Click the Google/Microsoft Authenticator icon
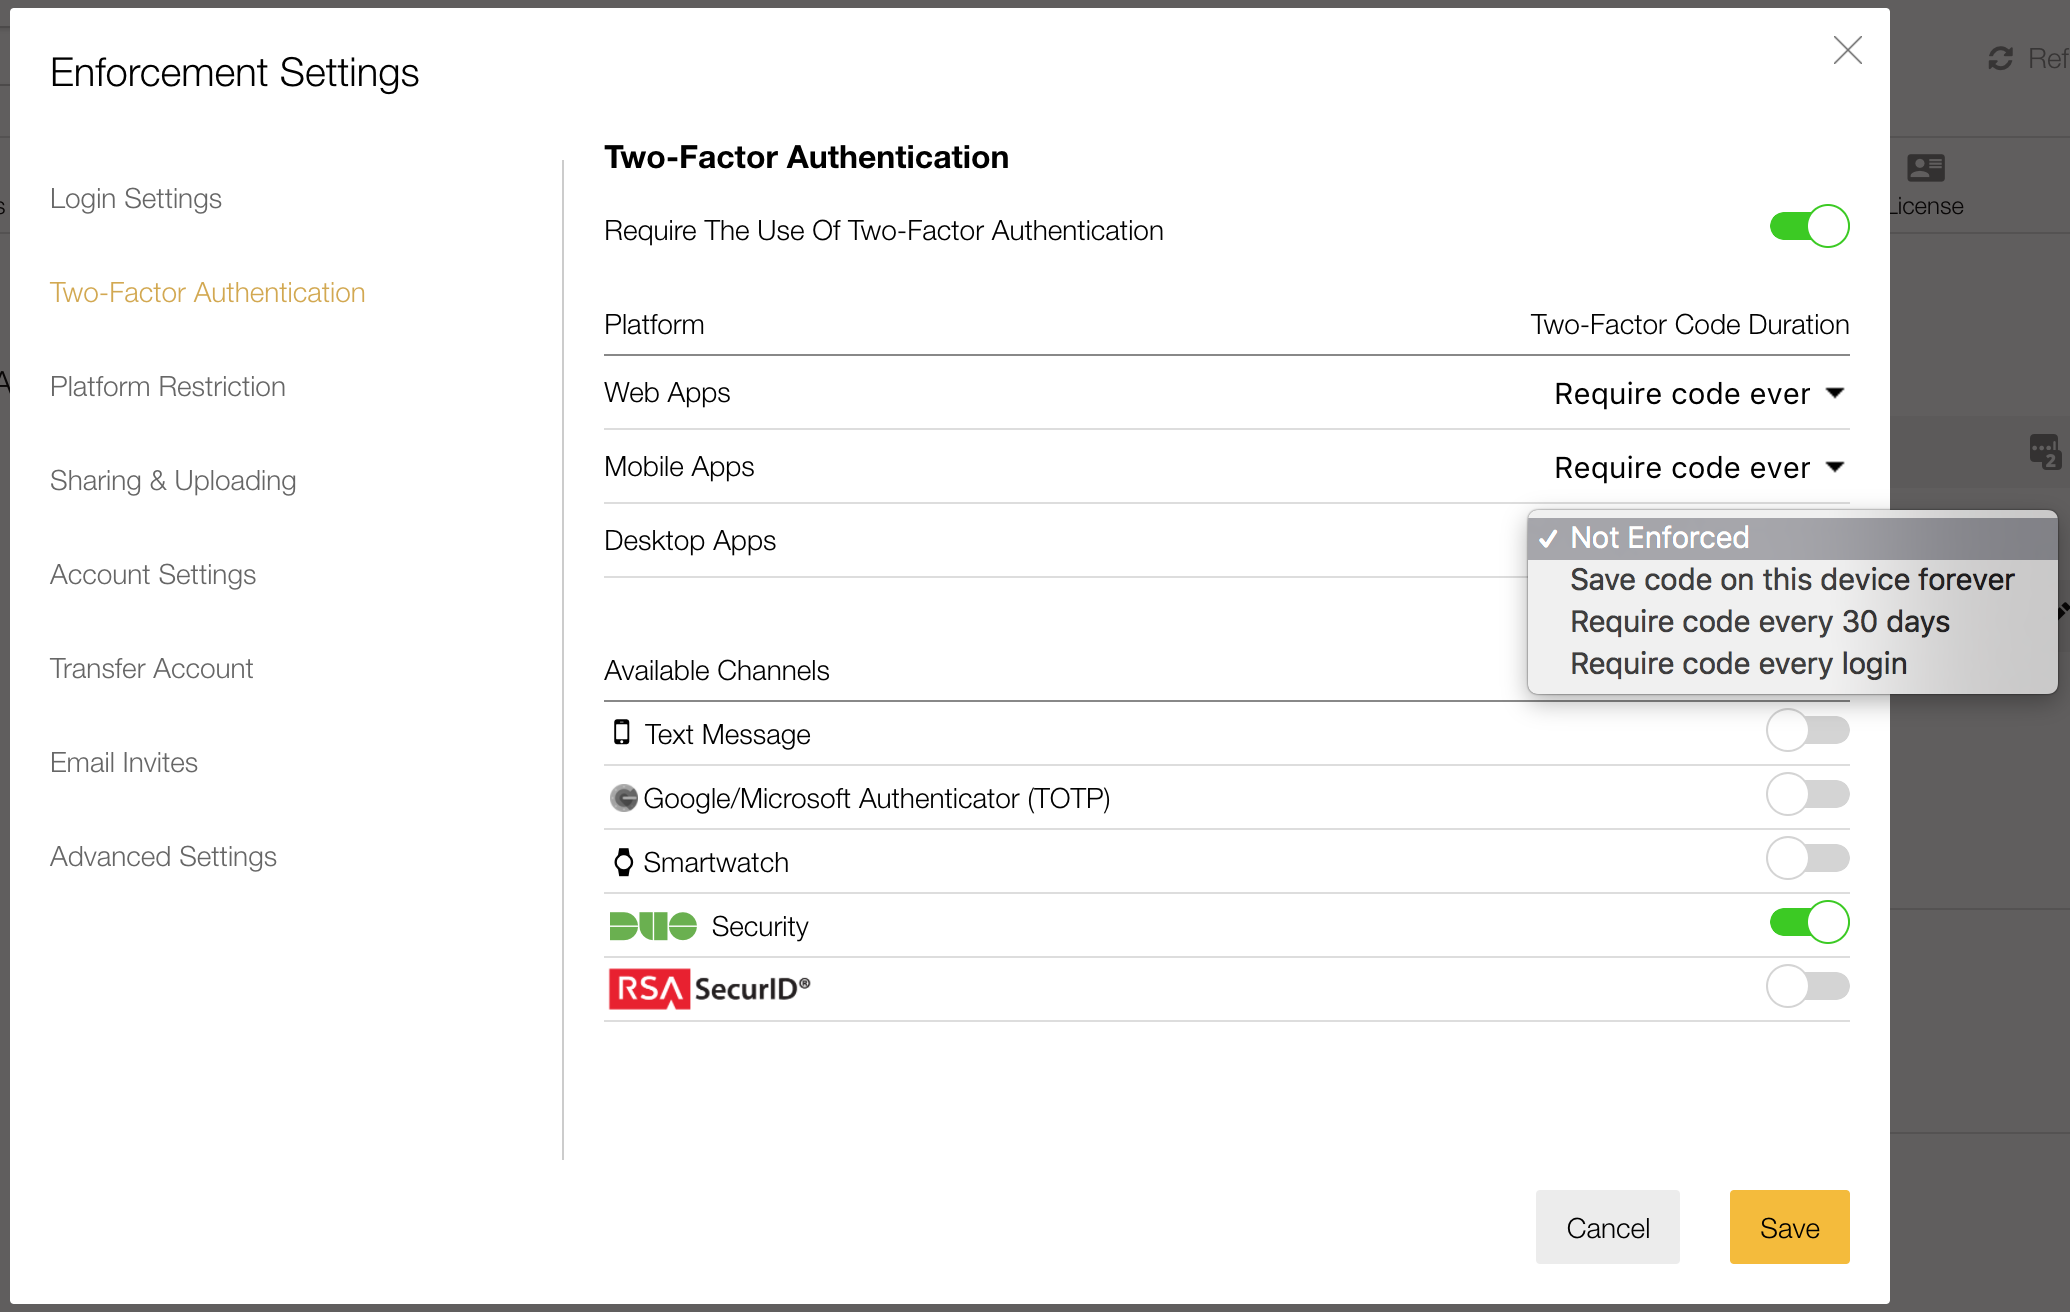Viewport: 2070px width, 1312px height. (623, 796)
